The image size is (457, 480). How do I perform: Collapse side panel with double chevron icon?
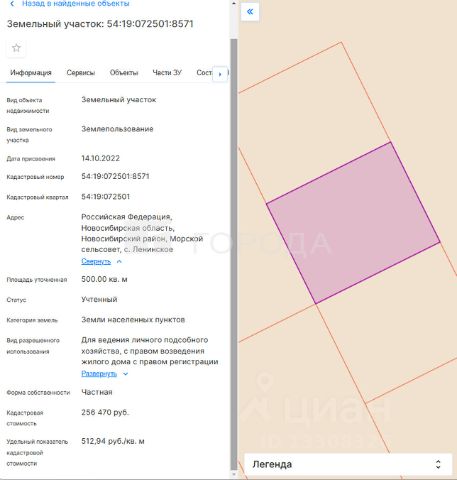250,12
